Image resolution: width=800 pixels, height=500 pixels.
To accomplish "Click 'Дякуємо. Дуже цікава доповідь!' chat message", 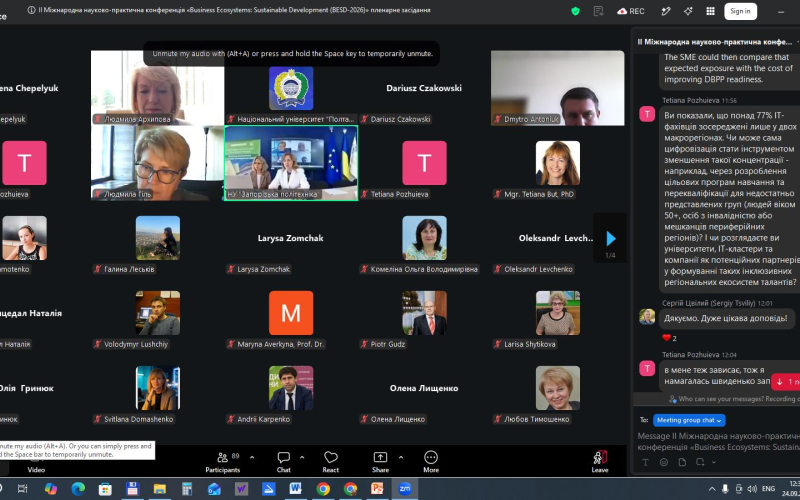I will click(x=726, y=318).
